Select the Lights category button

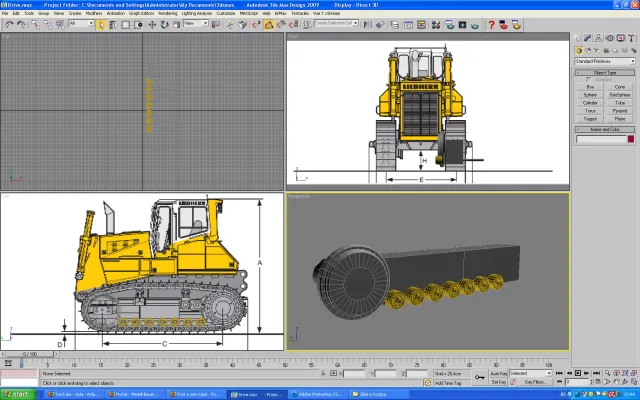click(x=597, y=51)
